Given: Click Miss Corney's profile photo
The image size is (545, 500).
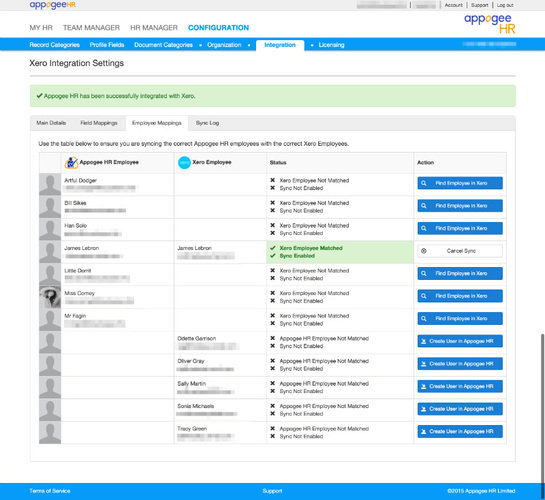Looking at the screenshot, I should [50, 297].
